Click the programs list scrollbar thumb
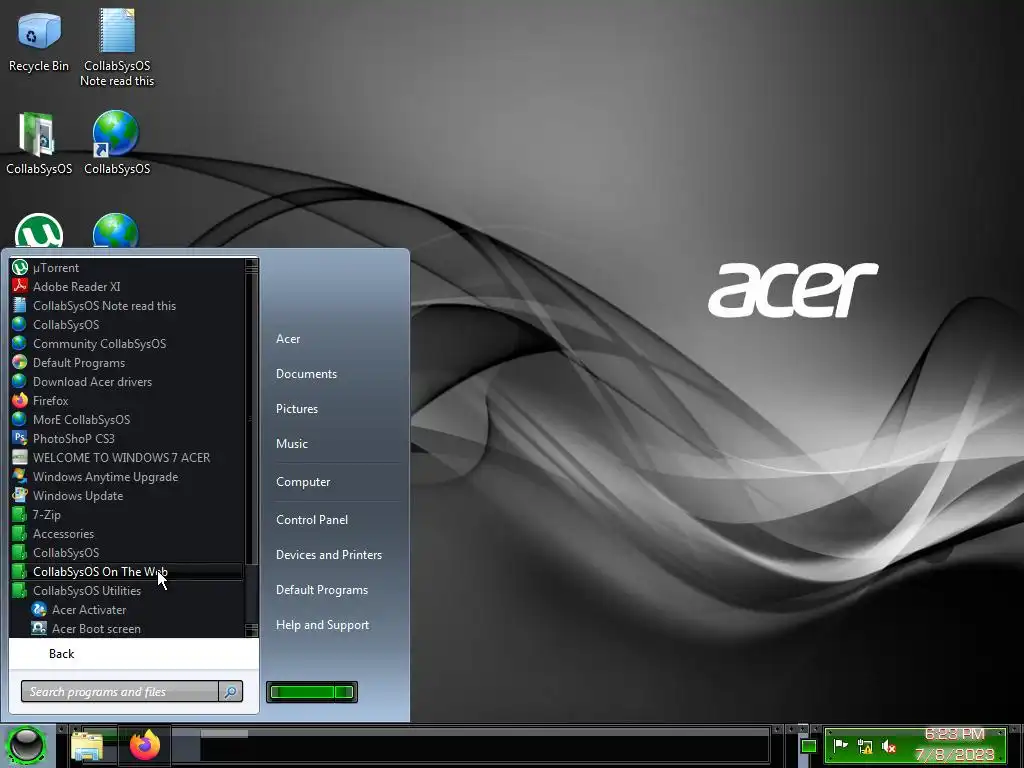1024x768 pixels. (251, 418)
